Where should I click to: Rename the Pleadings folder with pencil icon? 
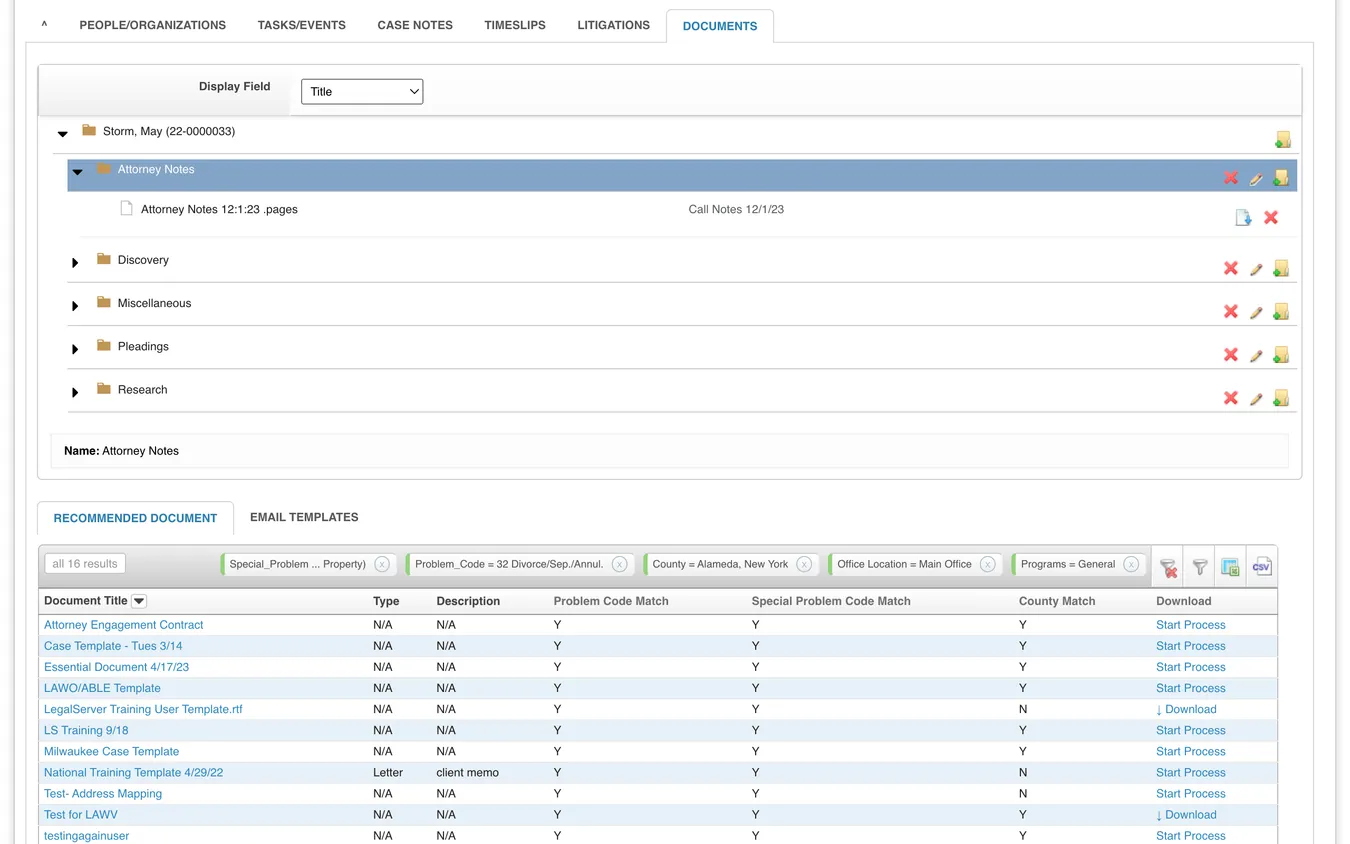1256,355
